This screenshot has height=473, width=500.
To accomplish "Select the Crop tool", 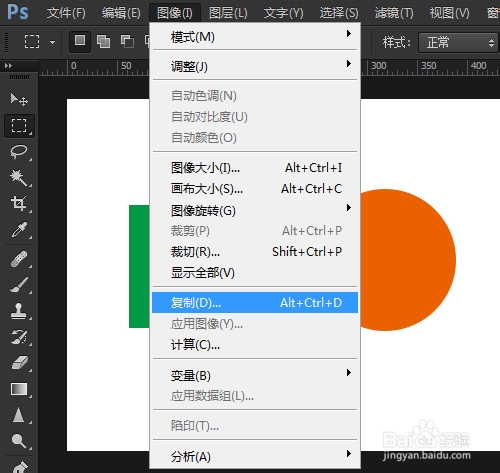I will click(x=19, y=203).
